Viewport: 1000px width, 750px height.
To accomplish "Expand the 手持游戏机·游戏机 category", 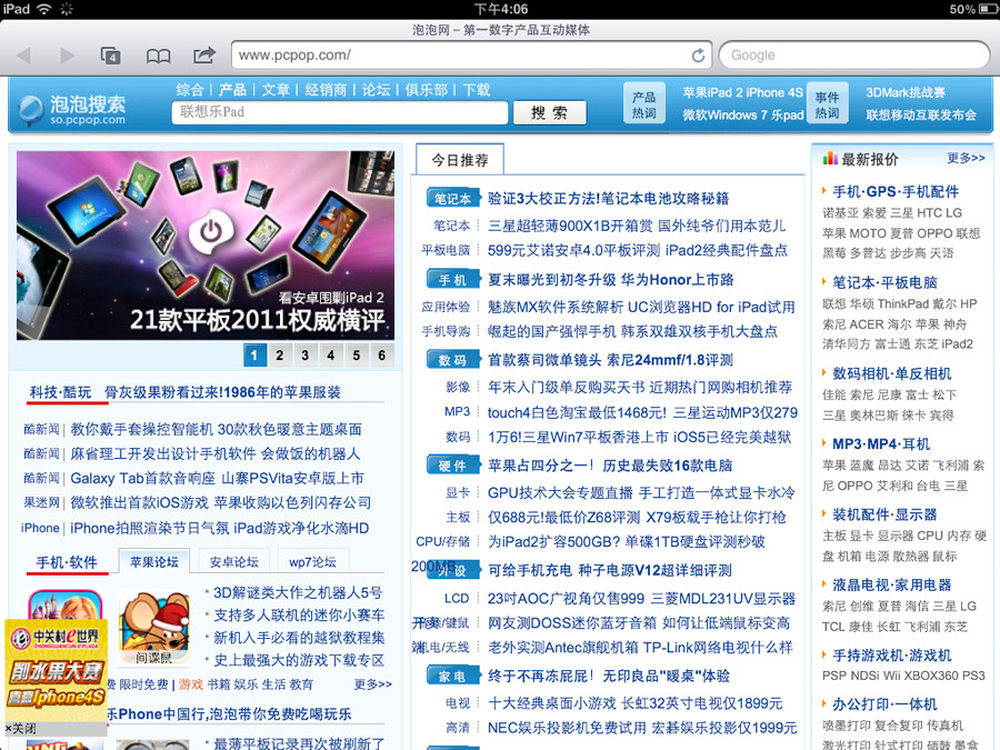I will pos(892,656).
